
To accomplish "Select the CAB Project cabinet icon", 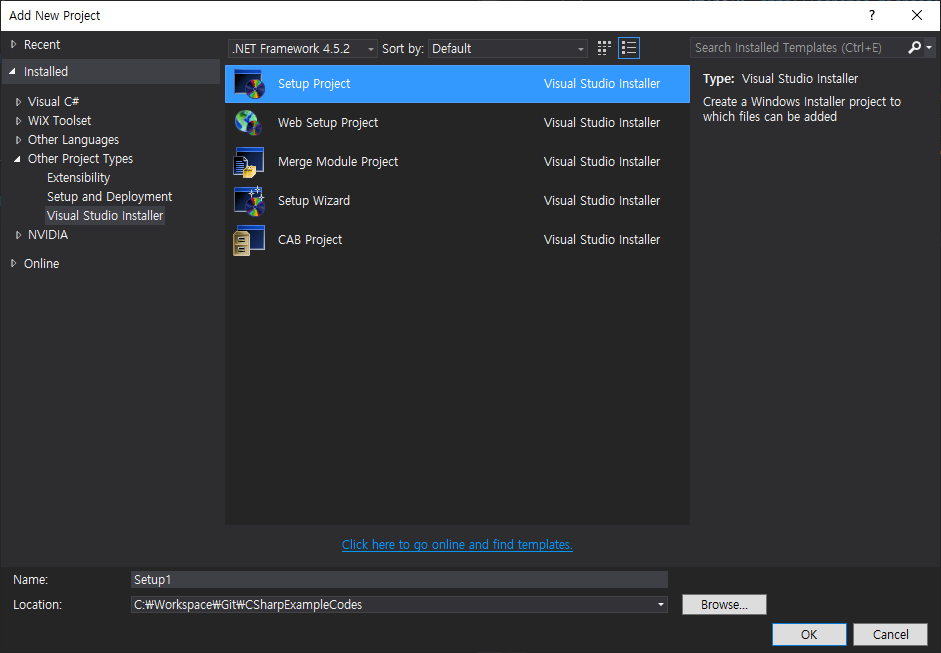I will click(249, 240).
